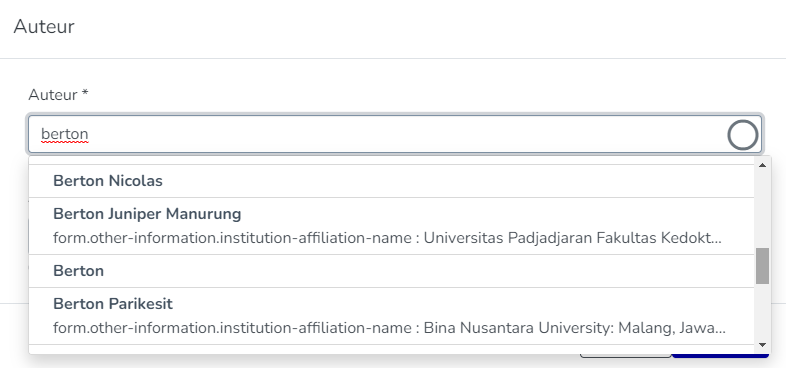Image resolution: width=786 pixels, height=368 pixels.
Task: Click the partially visible row above Berton Nicolas
Action: pos(391,160)
